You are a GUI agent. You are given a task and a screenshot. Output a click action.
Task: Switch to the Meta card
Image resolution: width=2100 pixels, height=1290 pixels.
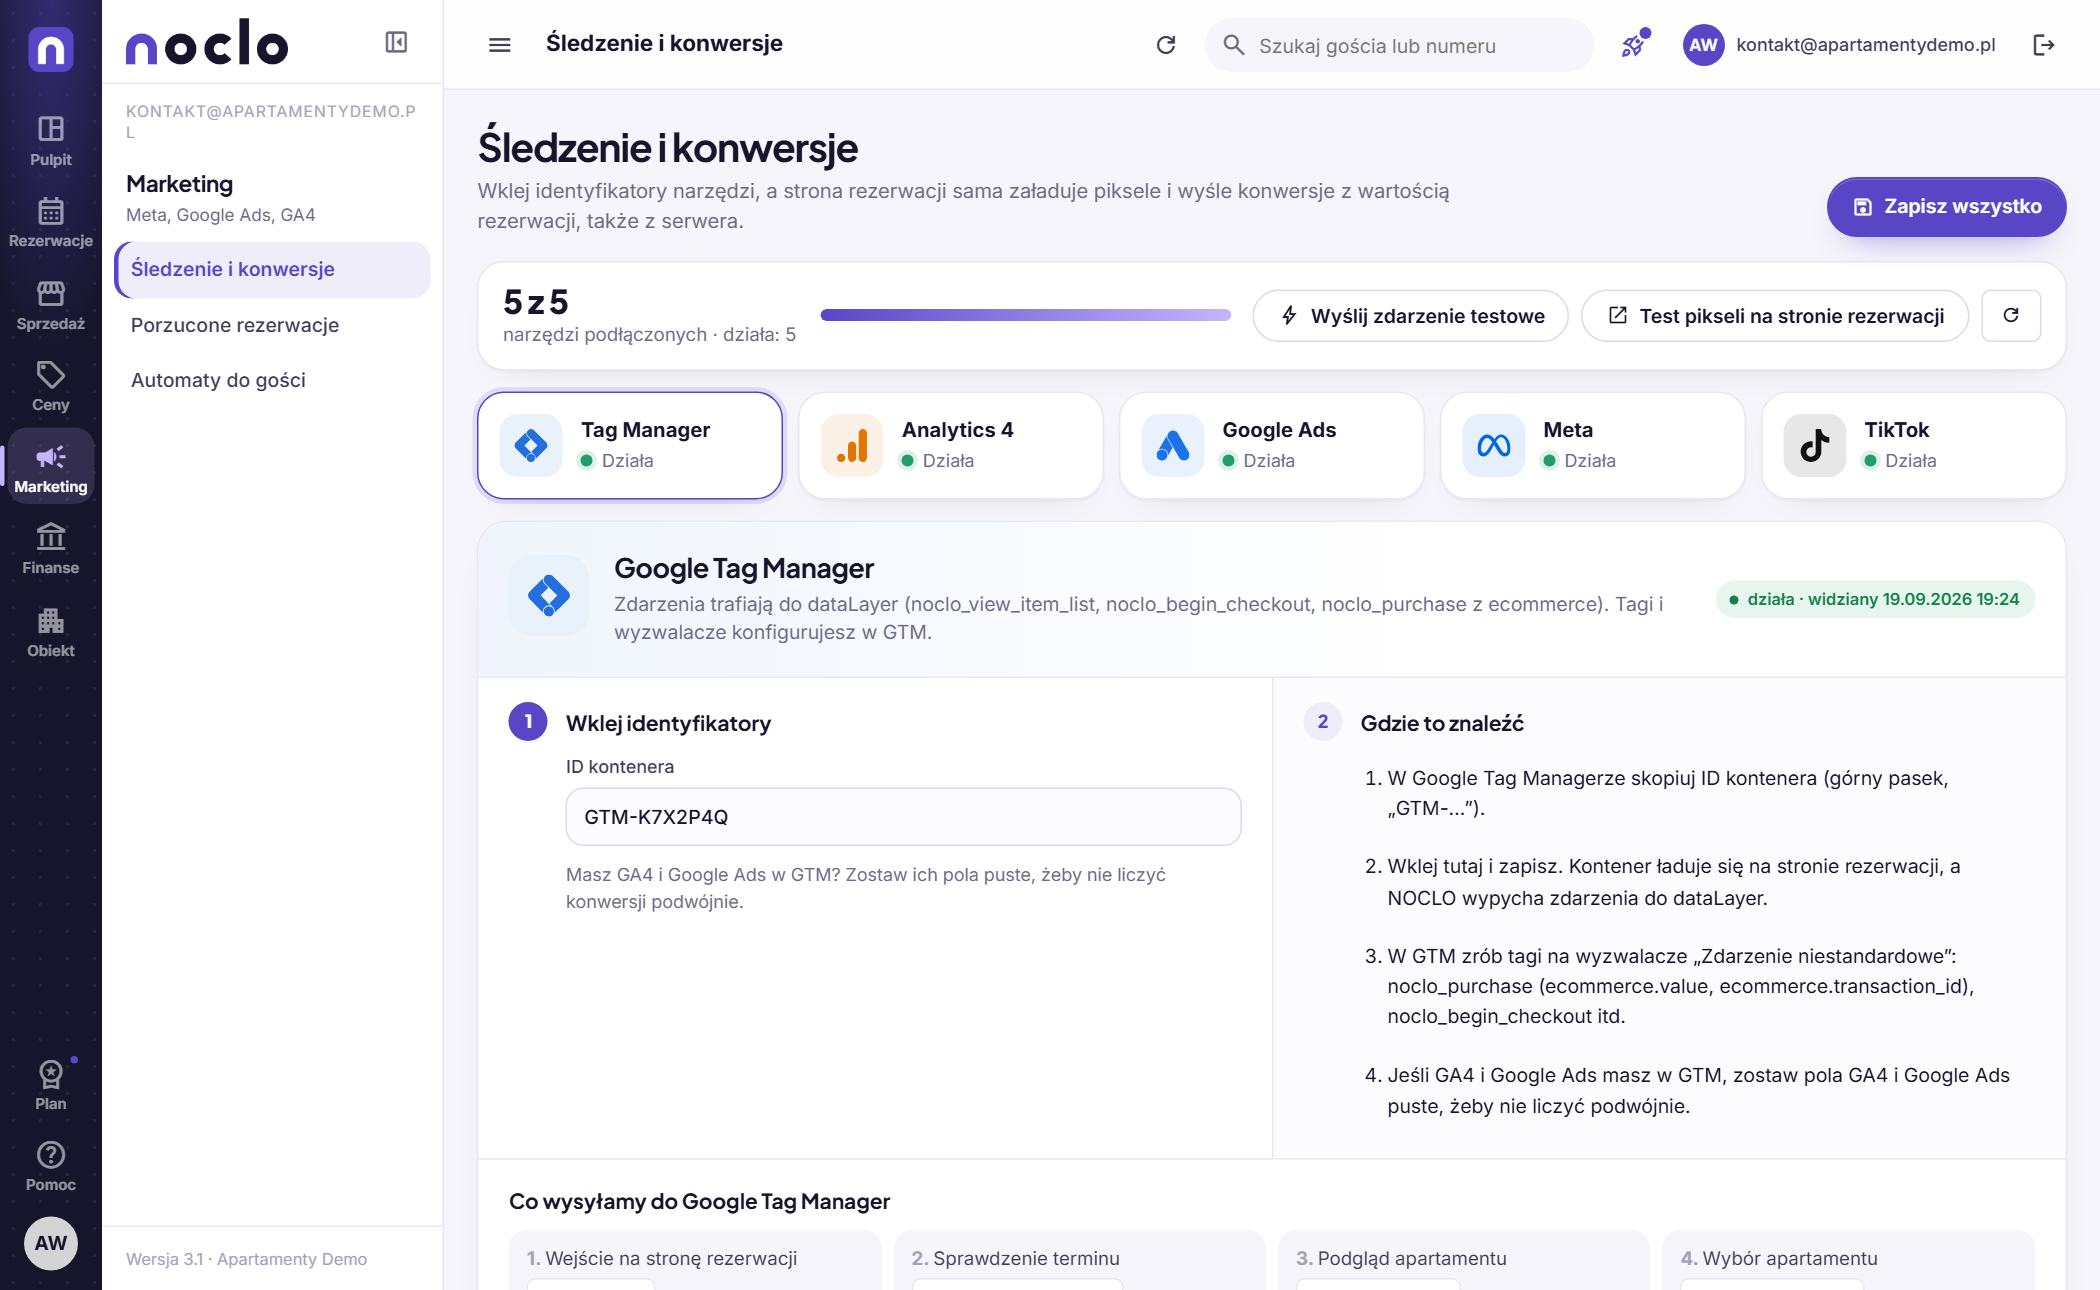click(1593, 445)
